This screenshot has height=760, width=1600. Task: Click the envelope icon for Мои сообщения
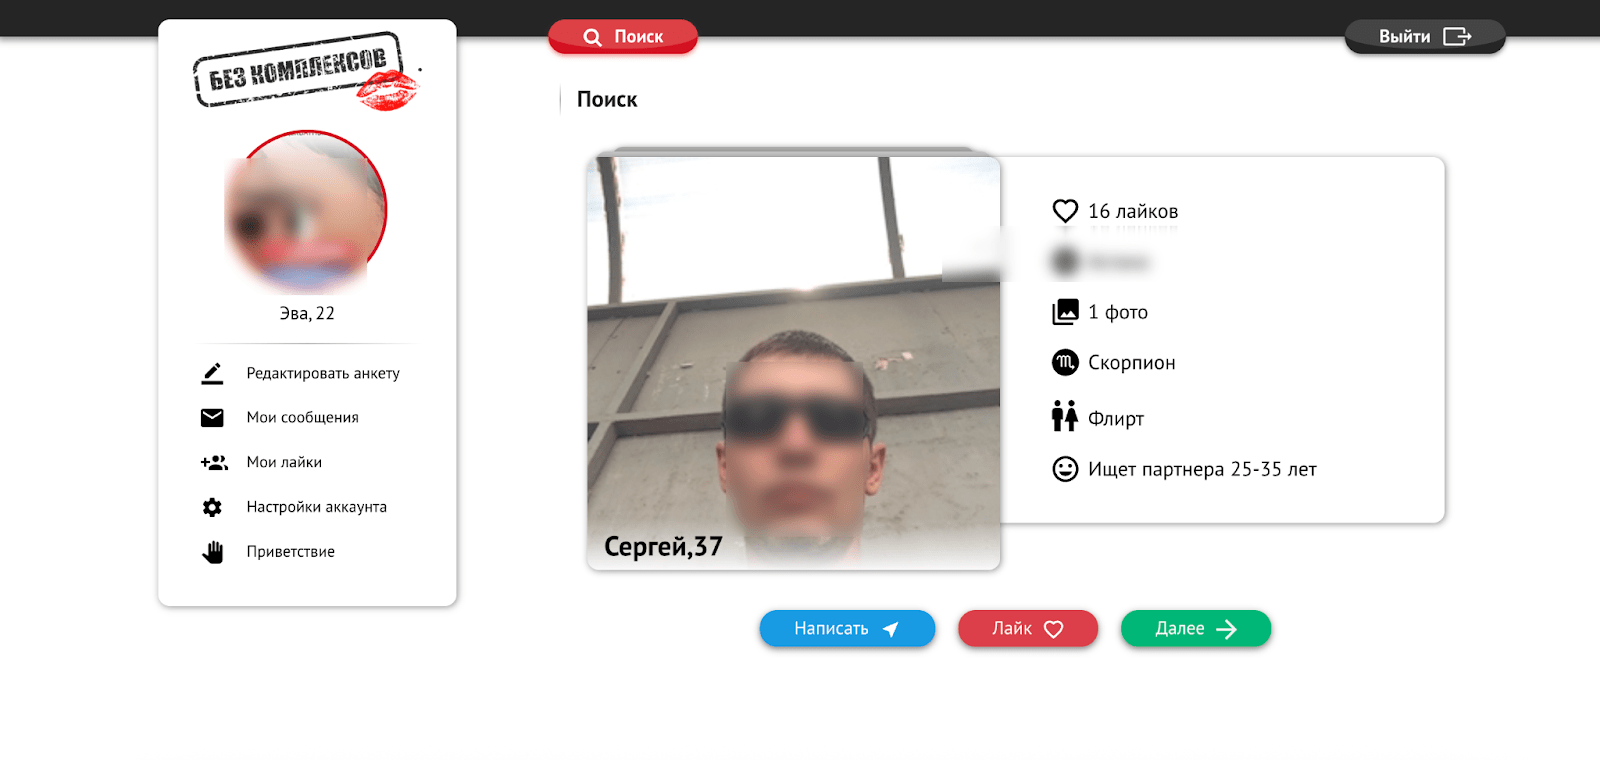tap(212, 418)
